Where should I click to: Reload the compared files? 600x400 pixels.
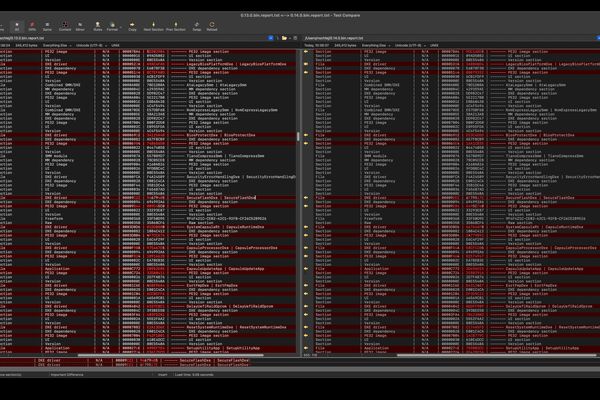212,26
